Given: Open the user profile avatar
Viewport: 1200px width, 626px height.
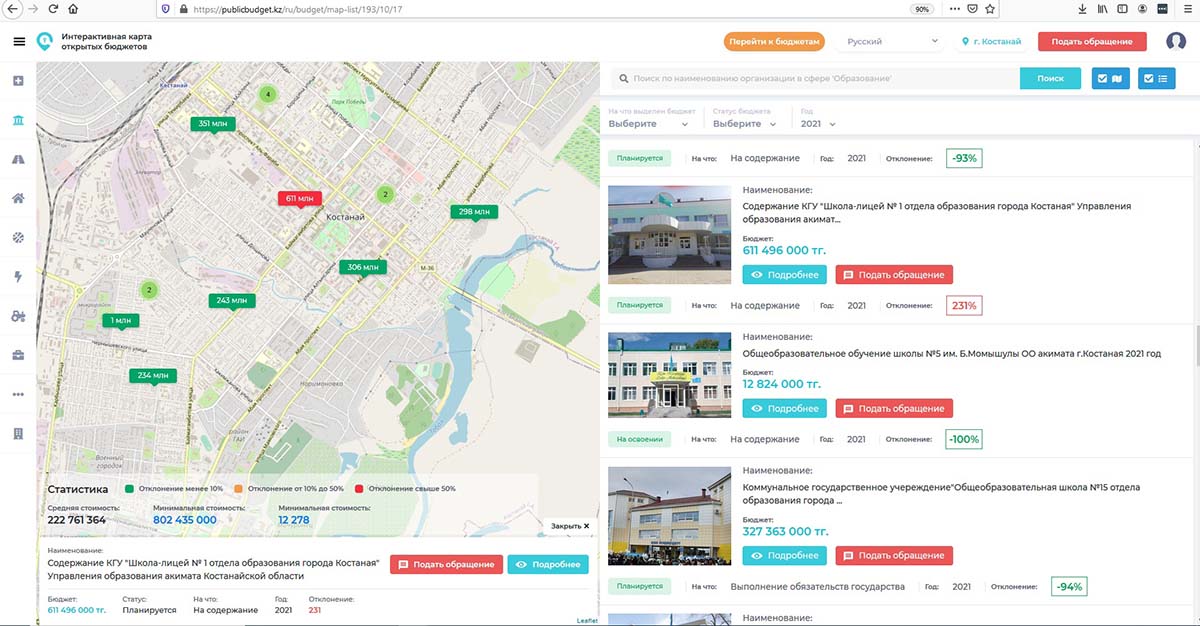Looking at the screenshot, I should [x=1175, y=41].
